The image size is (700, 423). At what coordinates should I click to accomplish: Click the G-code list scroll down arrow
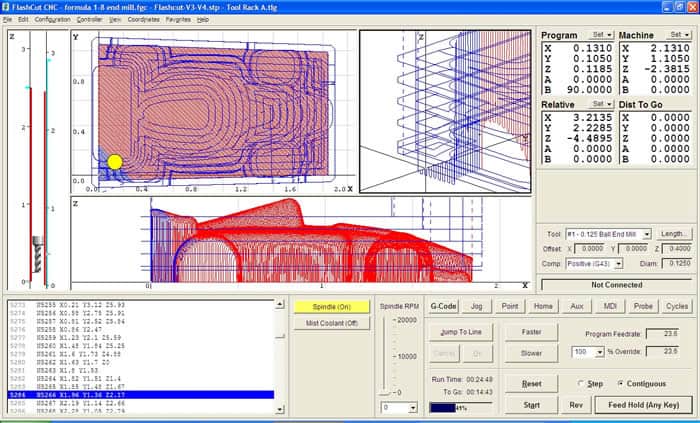tap(280, 409)
